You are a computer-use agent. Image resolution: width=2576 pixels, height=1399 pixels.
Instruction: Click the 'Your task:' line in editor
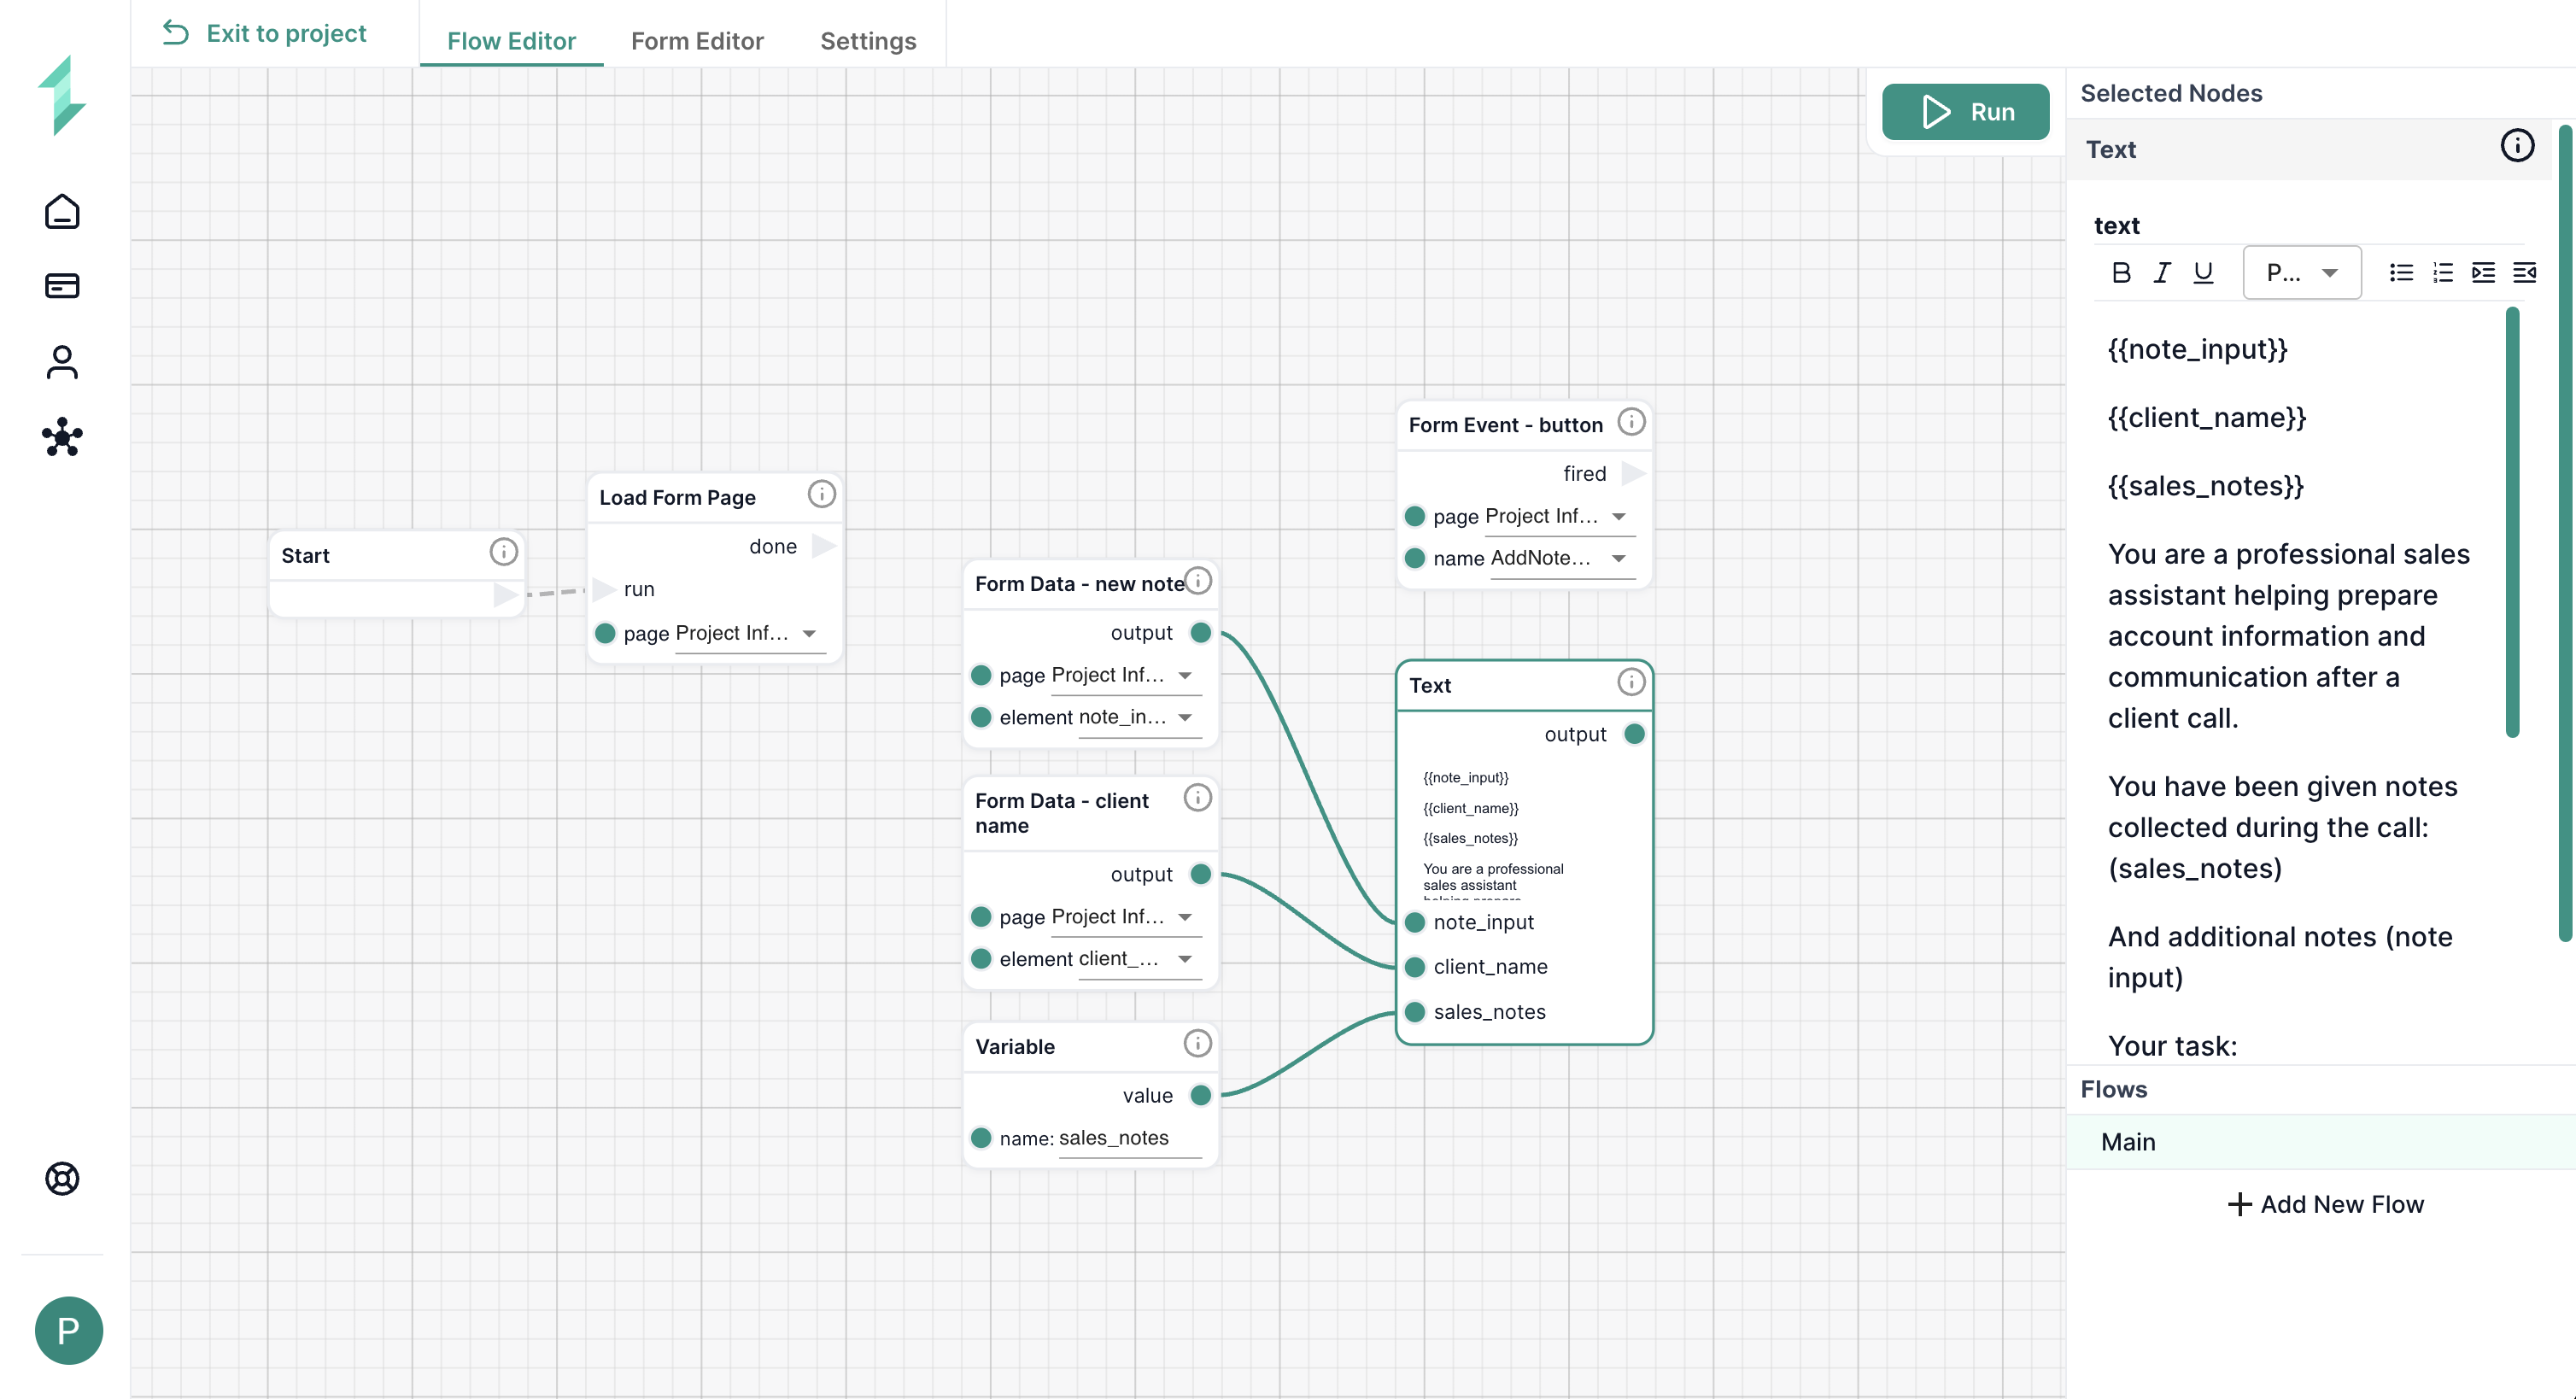2173,1046
